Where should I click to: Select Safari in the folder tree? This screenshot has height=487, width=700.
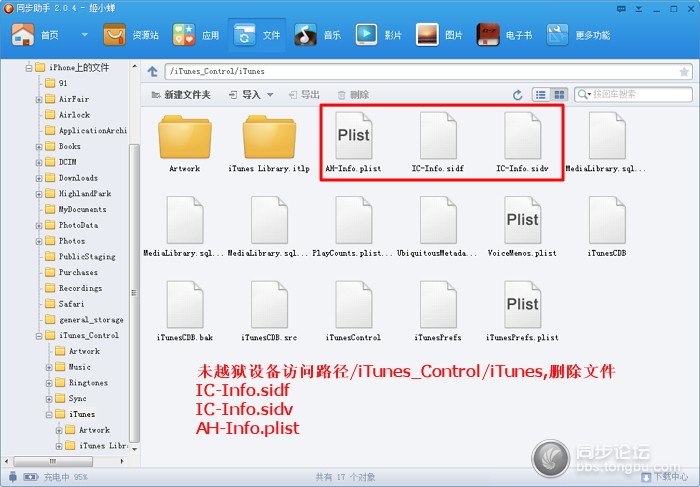[65, 304]
